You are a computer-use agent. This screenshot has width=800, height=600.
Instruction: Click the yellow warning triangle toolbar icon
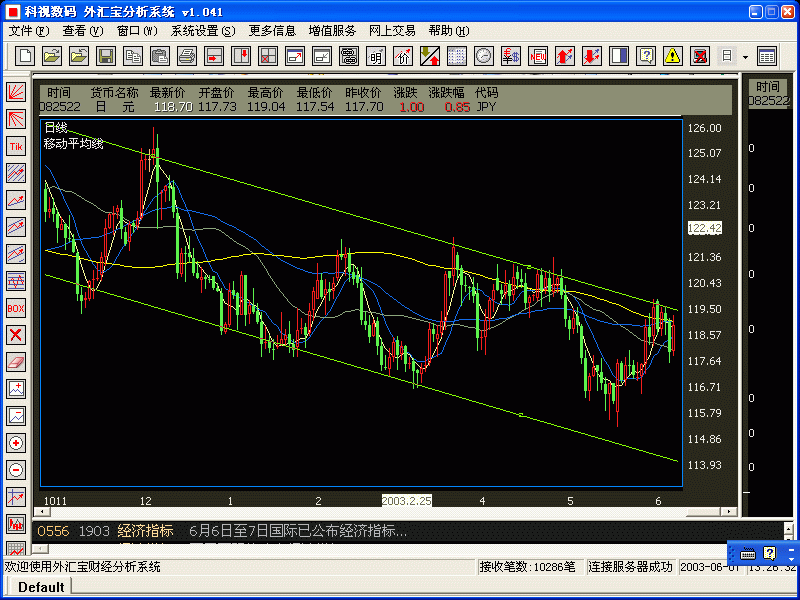click(x=673, y=57)
